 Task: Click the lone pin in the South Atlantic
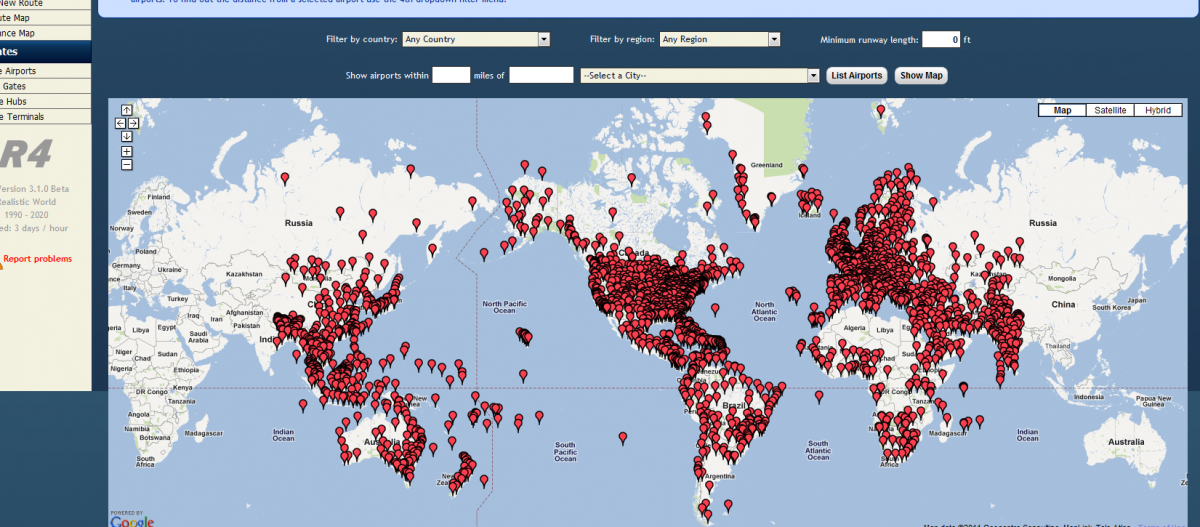[819, 396]
